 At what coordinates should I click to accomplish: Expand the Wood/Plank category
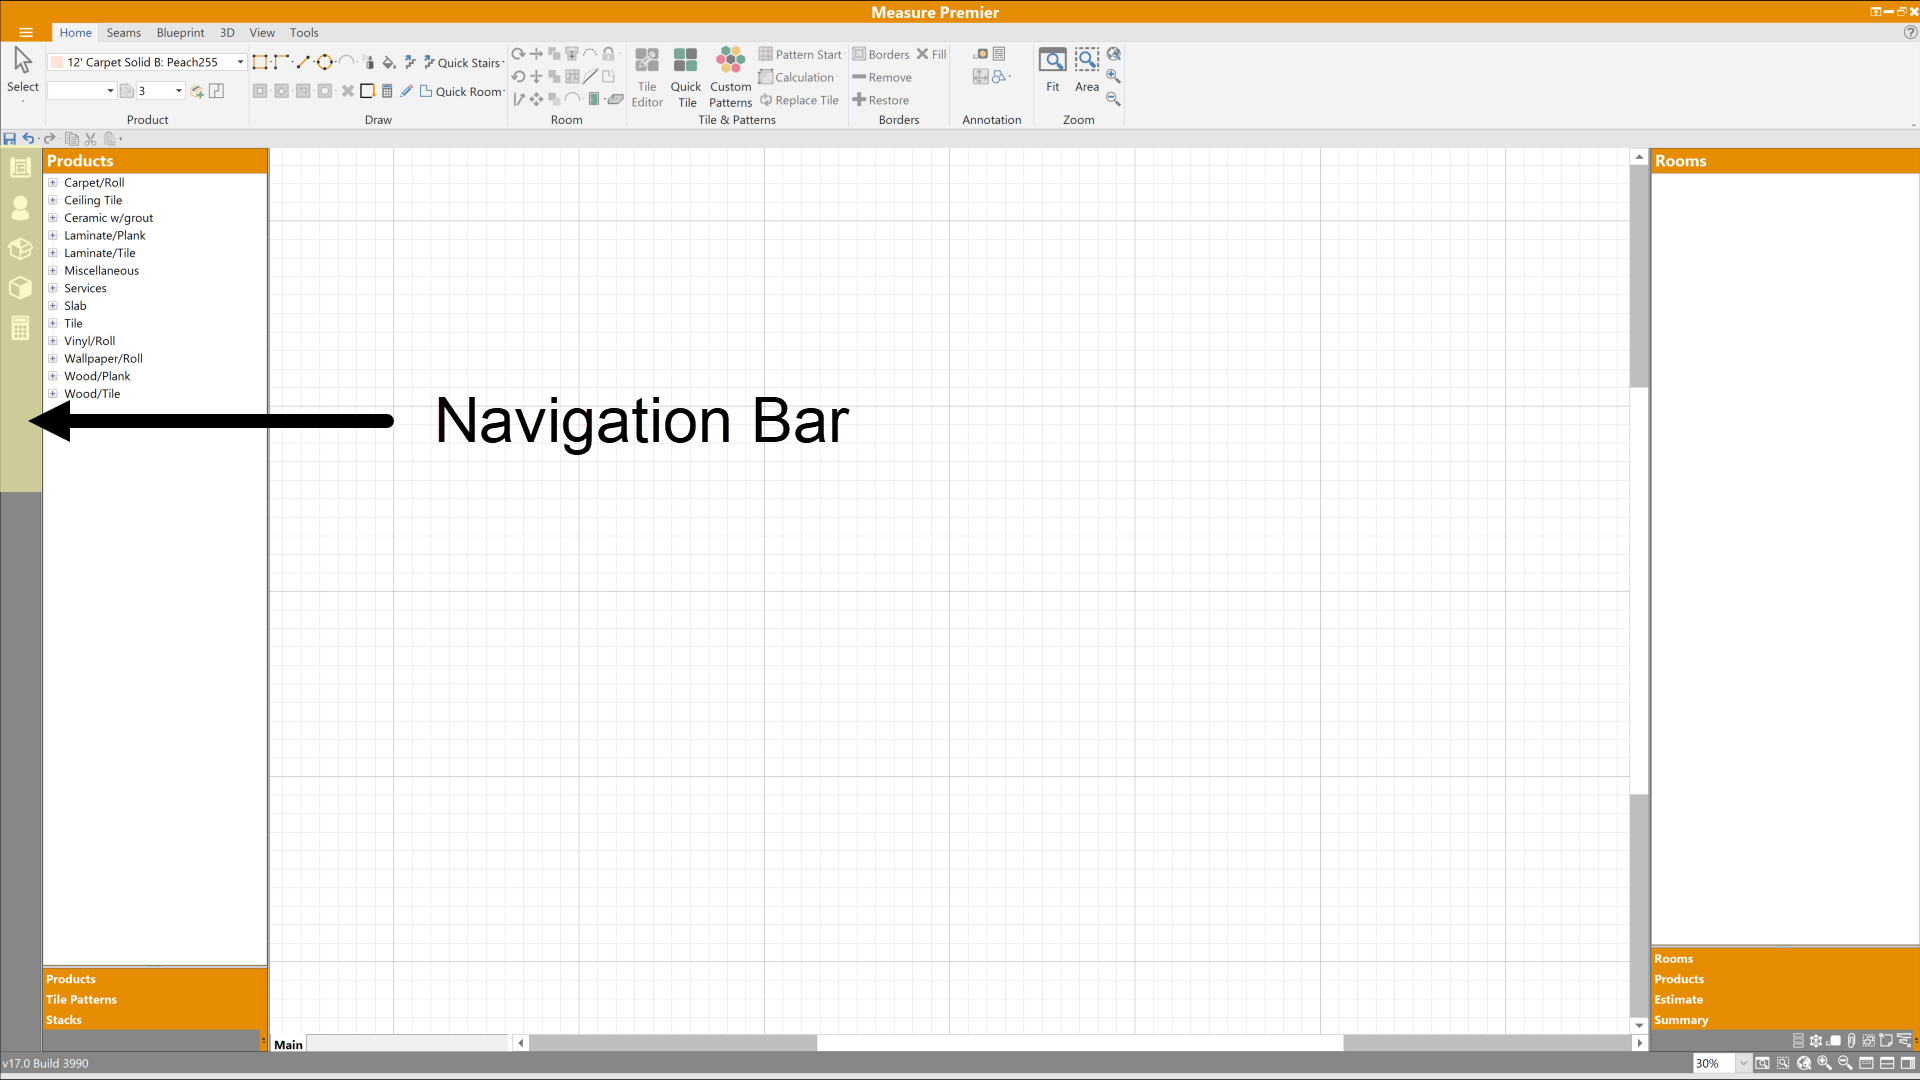(53, 376)
